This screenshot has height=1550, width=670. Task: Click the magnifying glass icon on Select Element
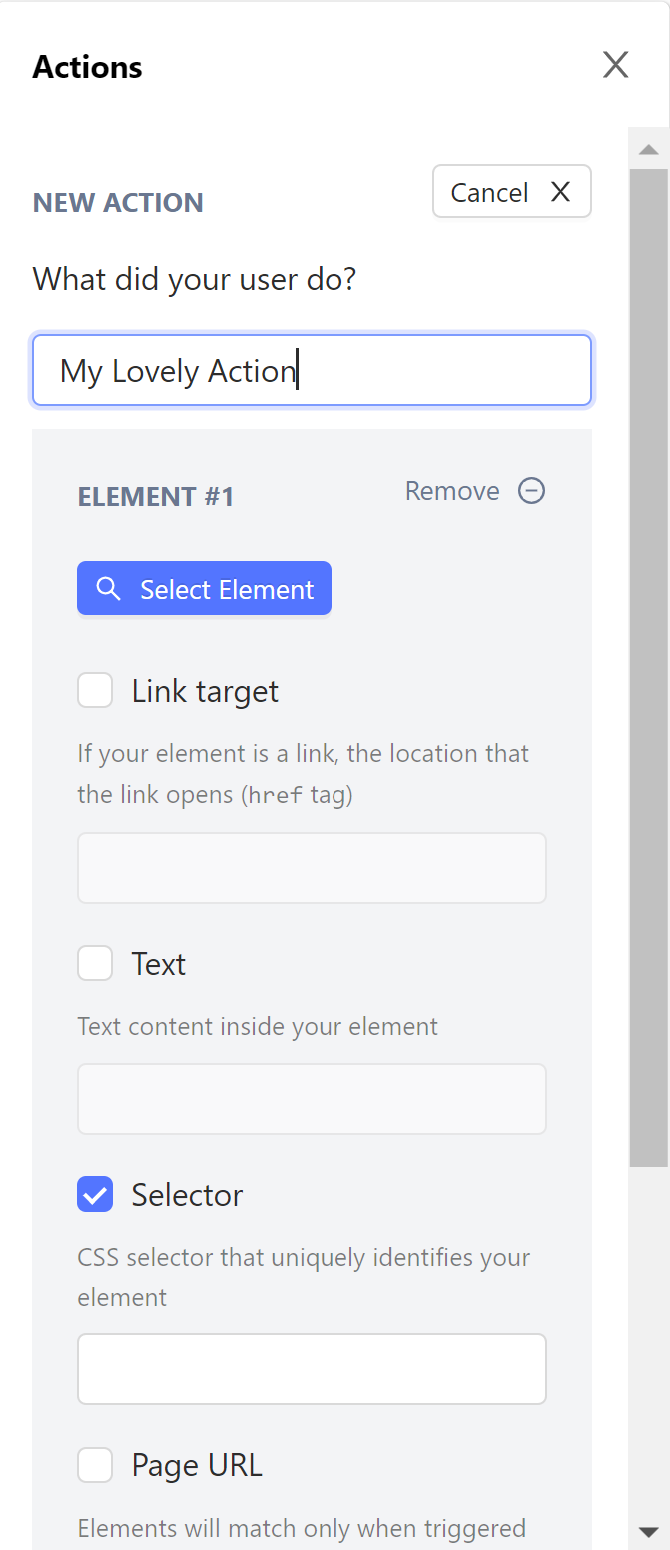pos(108,588)
